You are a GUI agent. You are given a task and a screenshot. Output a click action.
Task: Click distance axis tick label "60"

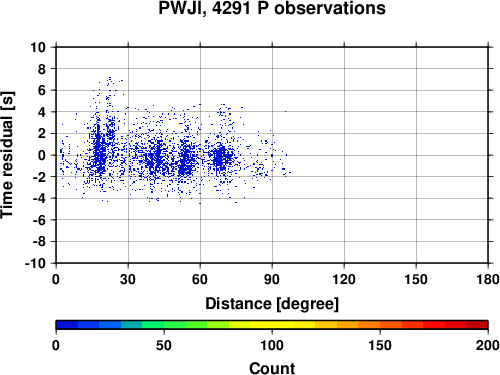pos(200,279)
